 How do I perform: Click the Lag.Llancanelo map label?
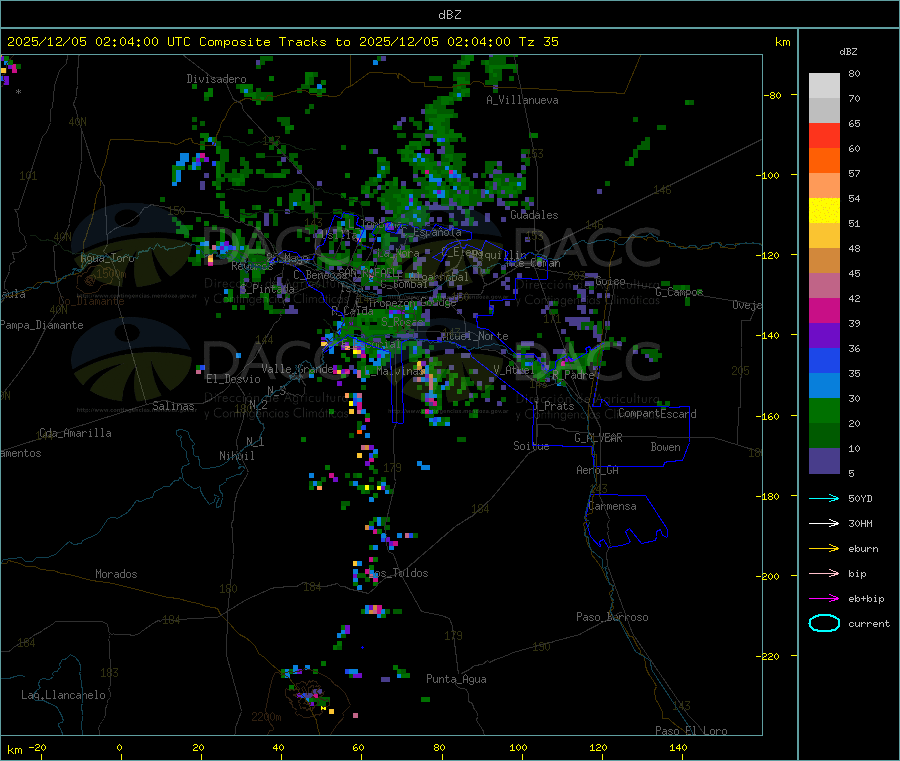[63, 695]
